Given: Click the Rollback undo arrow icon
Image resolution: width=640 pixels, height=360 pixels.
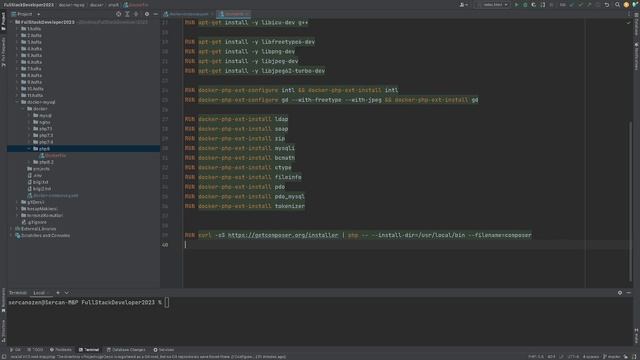Looking at the screenshot, I should [607, 5].
